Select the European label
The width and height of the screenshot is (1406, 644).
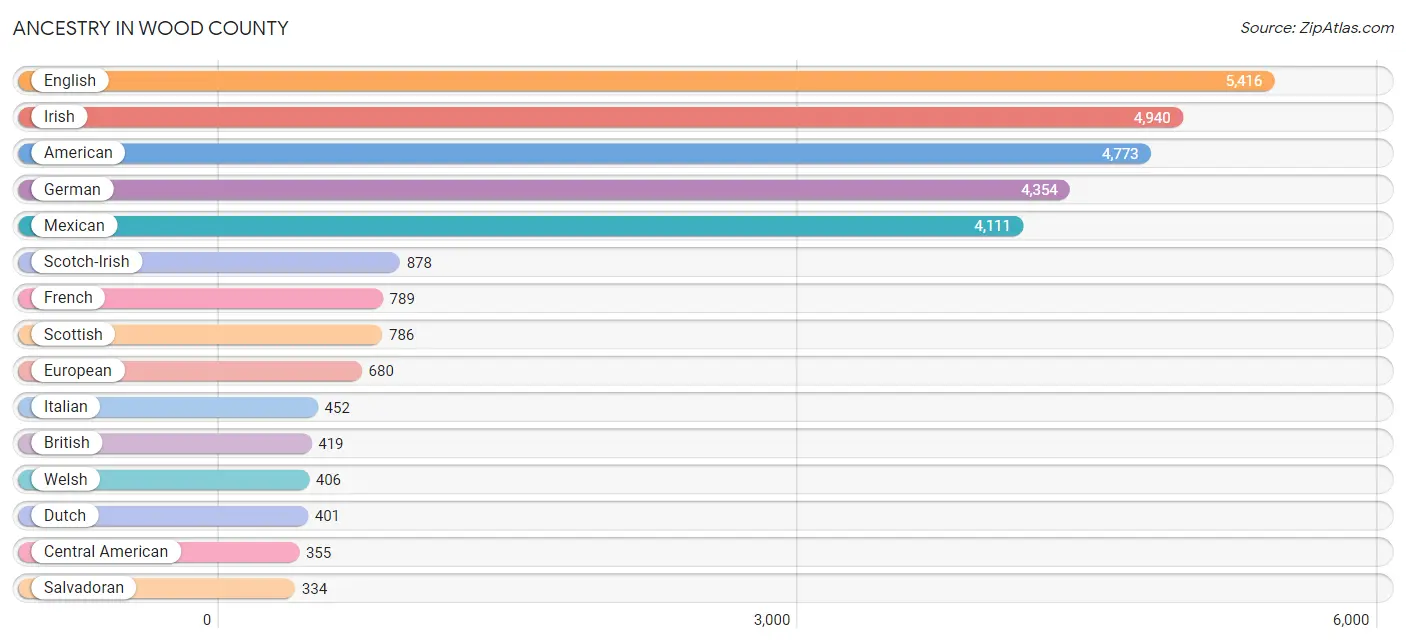(78, 370)
